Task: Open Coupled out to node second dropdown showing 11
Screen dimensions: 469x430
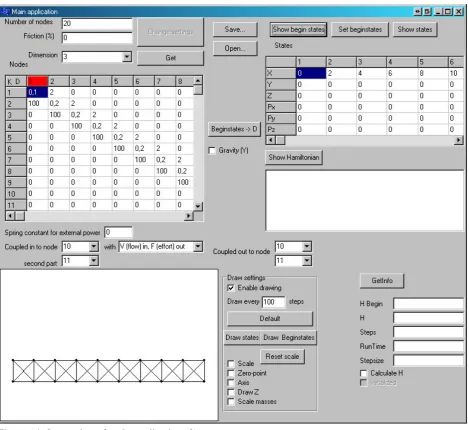Action: tap(307, 261)
